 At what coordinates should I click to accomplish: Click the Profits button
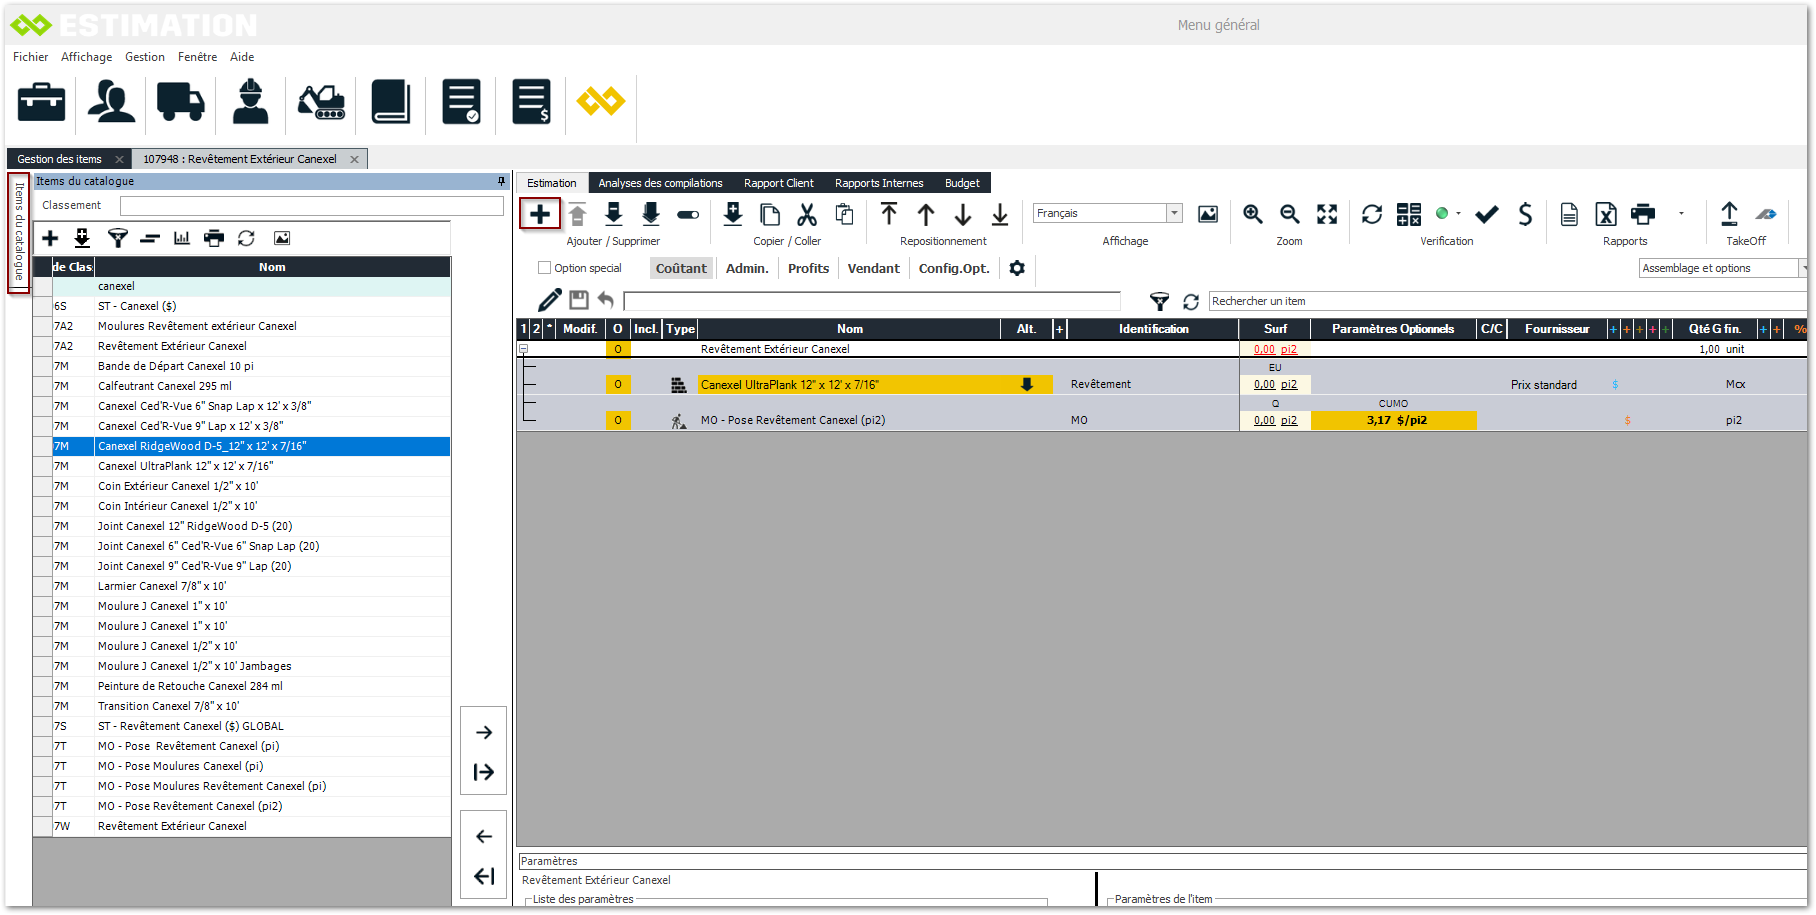[x=808, y=268]
